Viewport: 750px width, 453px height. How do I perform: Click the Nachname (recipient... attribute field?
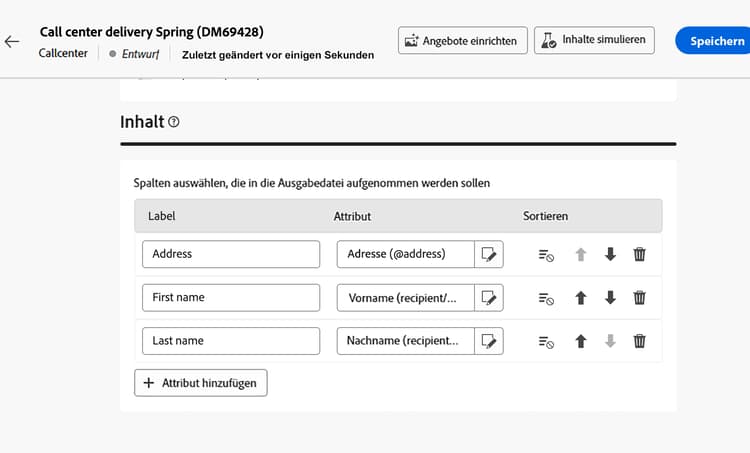coord(406,341)
